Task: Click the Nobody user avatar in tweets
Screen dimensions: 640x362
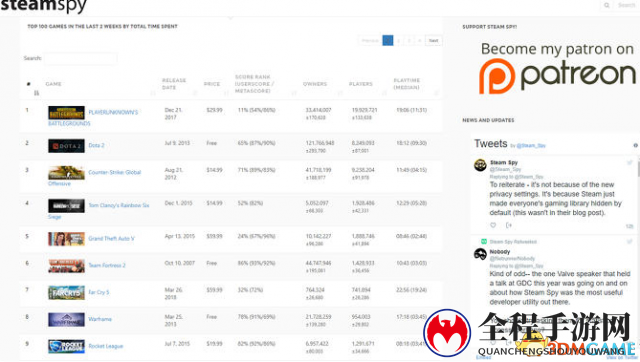Action: click(x=480, y=254)
